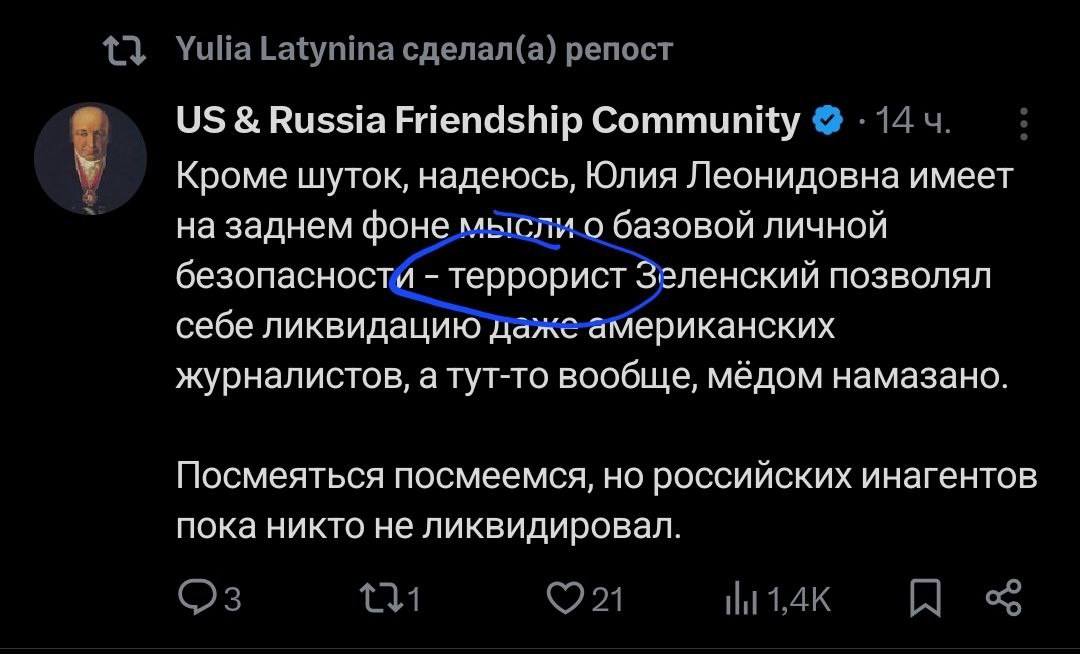This screenshot has height=654, width=1080.
Task: Click the post text starting 'Кроме шуток'
Action: (594, 178)
